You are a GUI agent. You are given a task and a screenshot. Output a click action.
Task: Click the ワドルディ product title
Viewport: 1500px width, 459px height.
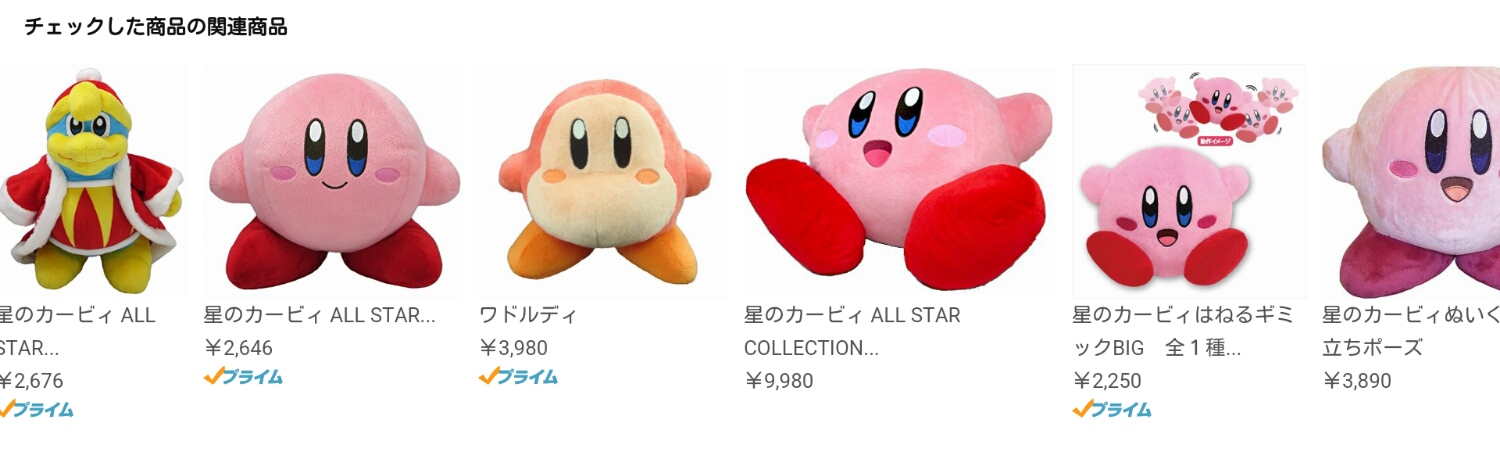pyautogui.click(x=529, y=315)
